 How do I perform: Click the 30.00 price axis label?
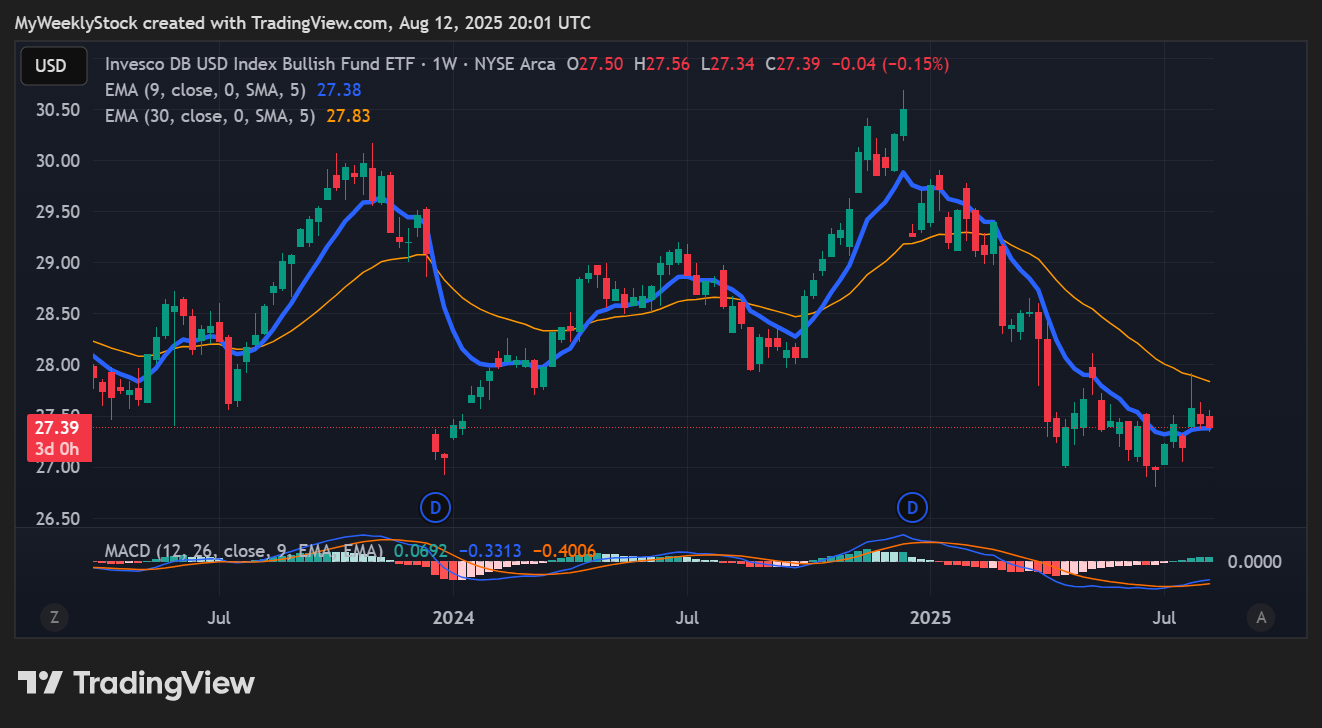pyautogui.click(x=57, y=161)
